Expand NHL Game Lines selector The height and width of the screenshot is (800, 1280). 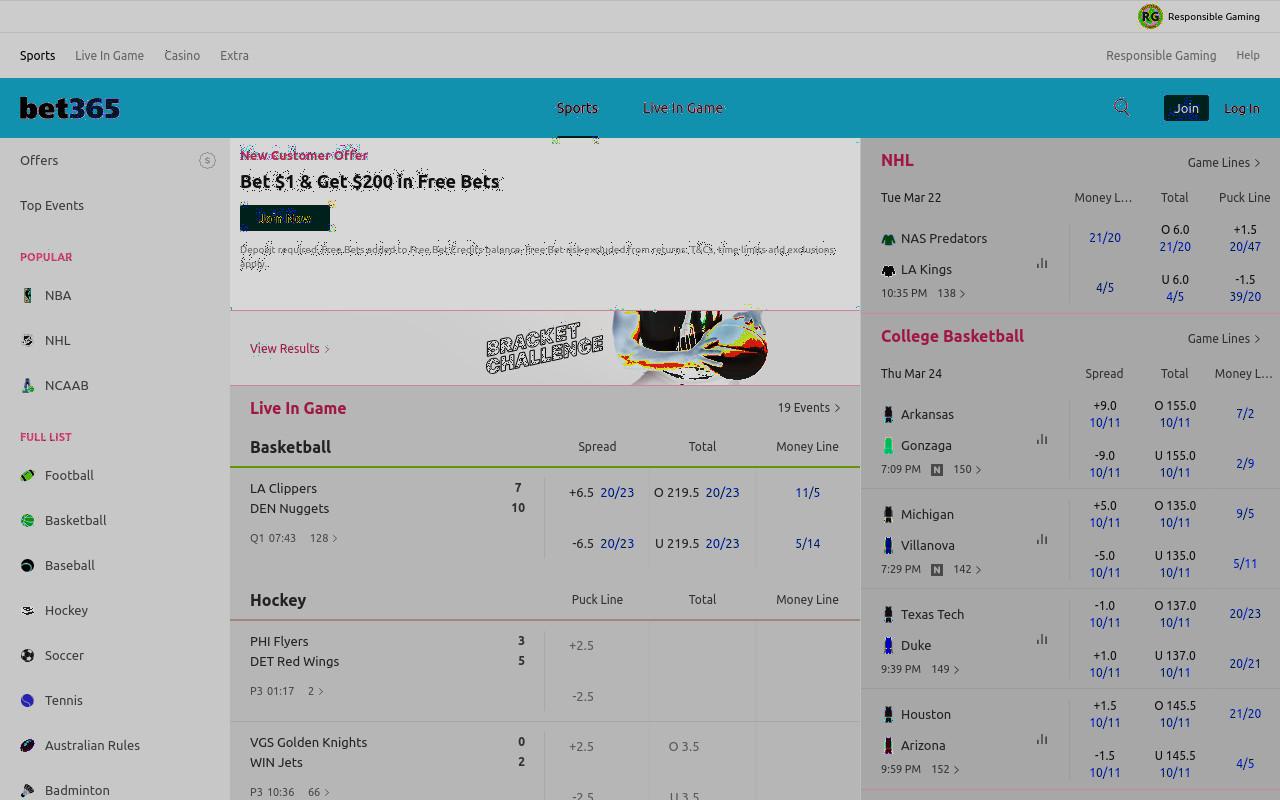pyautogui.click(x=1224, y=162)
